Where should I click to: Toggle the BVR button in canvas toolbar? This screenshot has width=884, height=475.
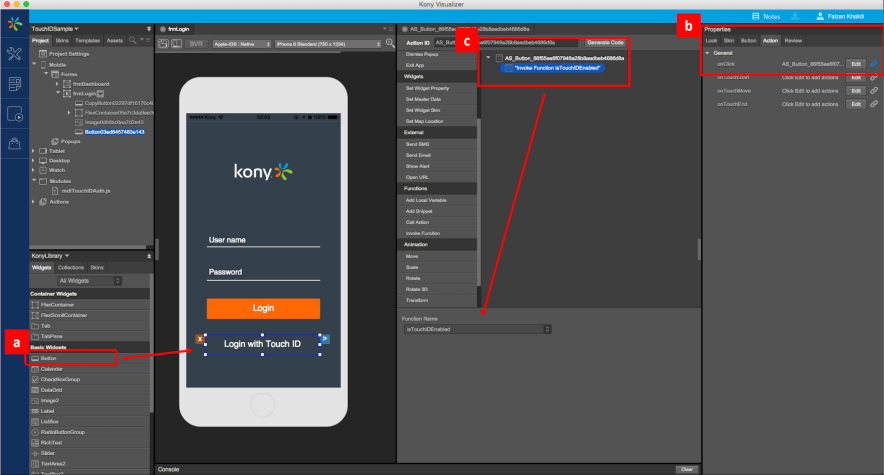tap(196, 43)
